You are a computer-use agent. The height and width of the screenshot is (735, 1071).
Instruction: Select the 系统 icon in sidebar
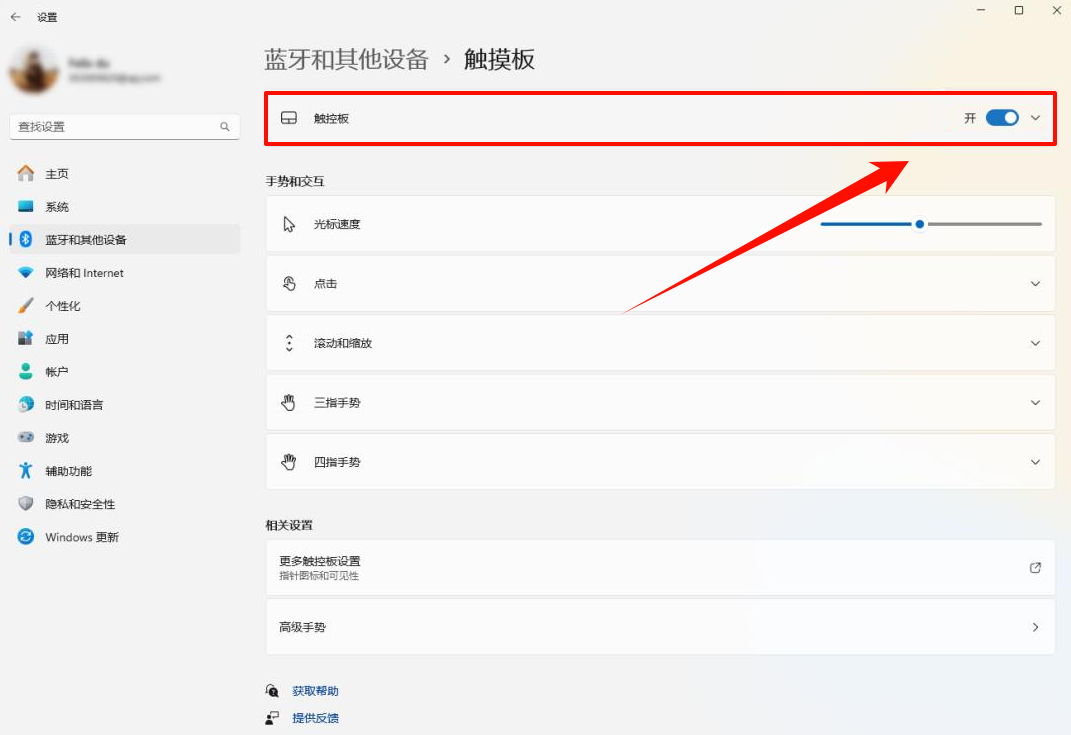pyautogui.click(x=26, y=206)
